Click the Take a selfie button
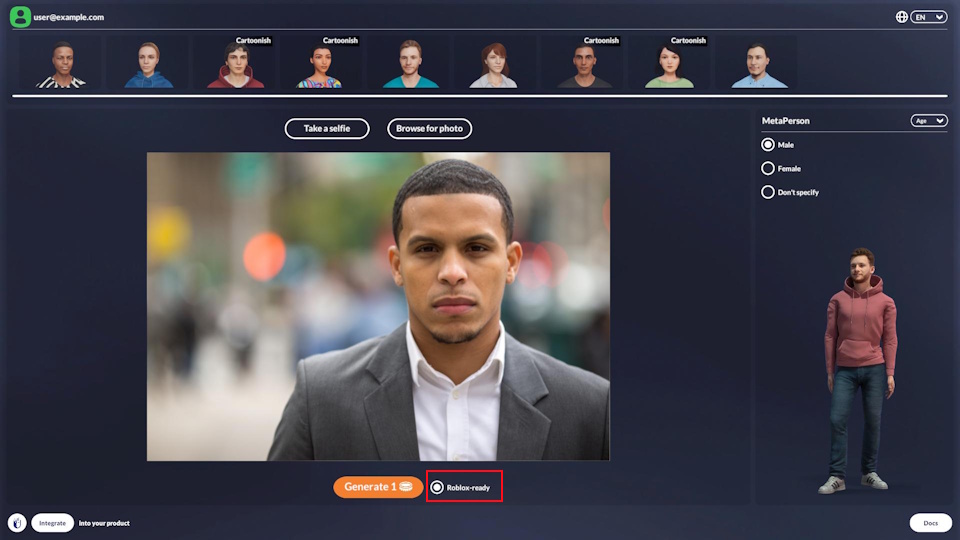The height and width of the screenshot is (540, 960). (327, 129)
